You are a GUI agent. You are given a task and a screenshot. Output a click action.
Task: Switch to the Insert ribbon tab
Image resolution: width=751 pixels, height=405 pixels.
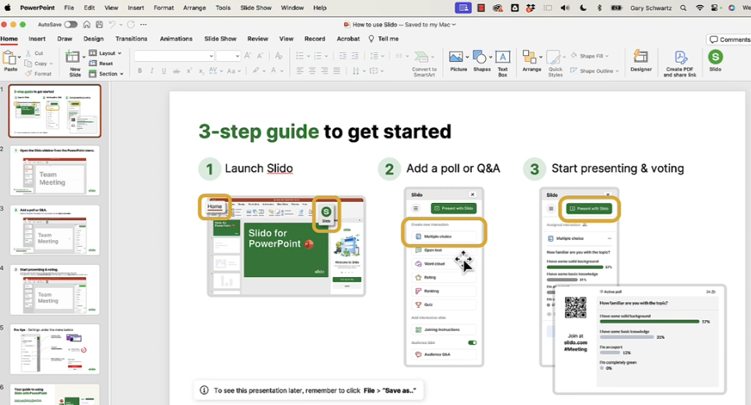tap(37, 39)
